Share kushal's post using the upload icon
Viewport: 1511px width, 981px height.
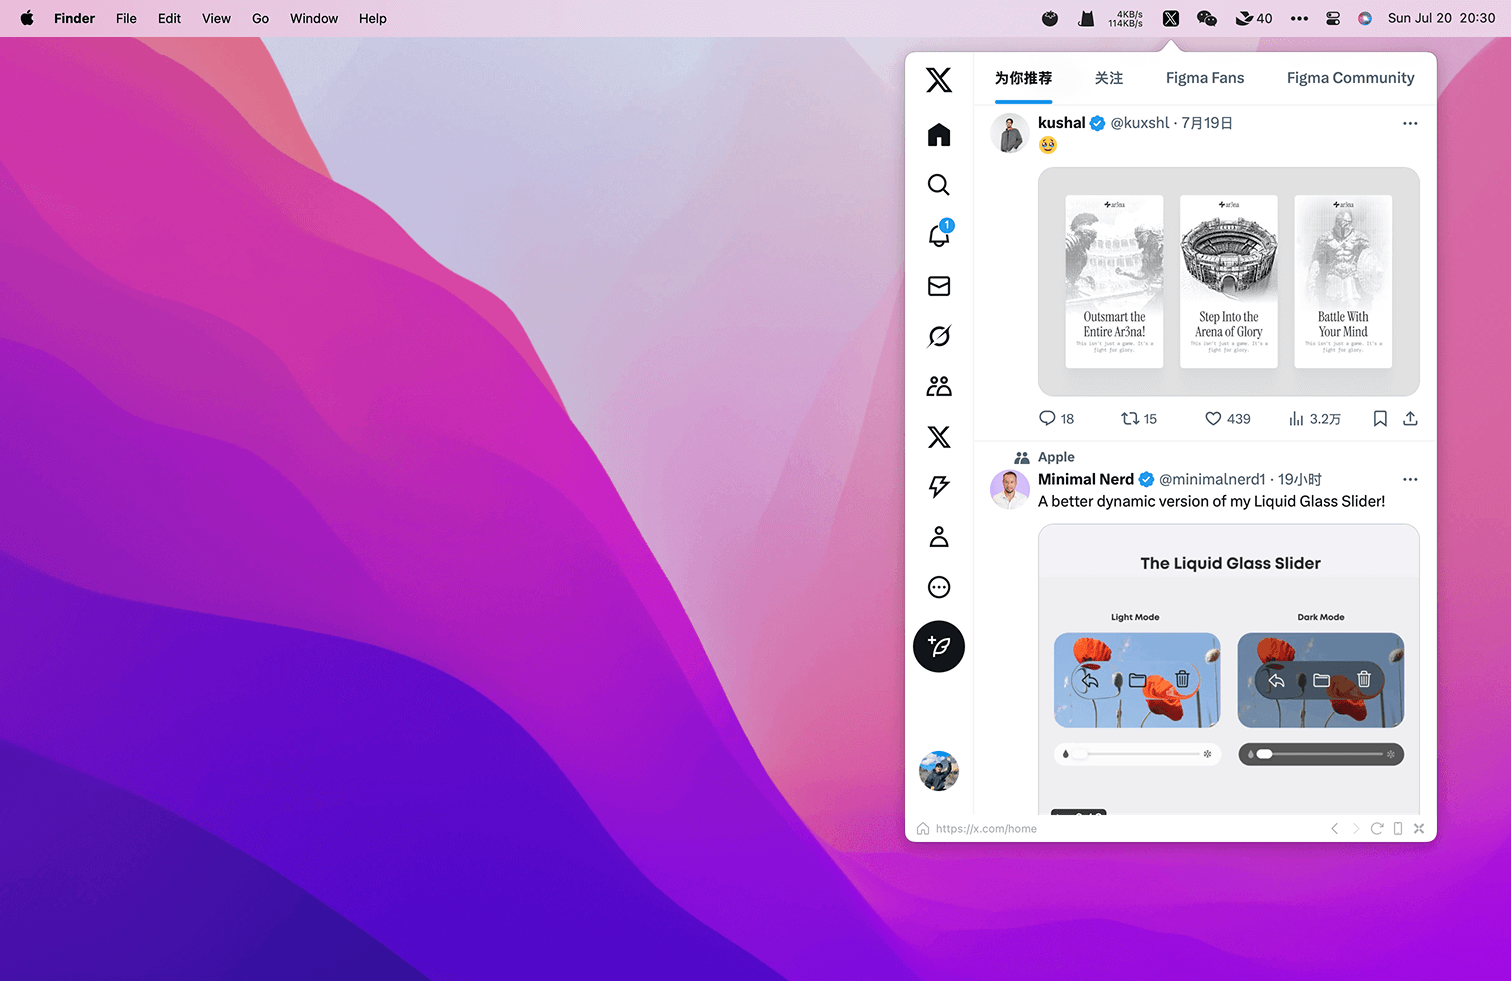(x=1410, y=419)
